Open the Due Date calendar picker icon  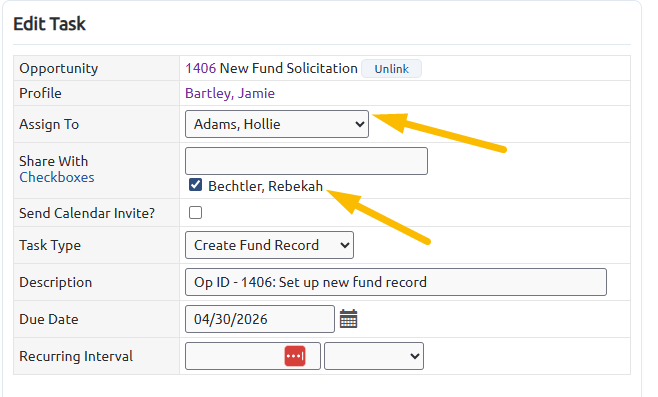pos(348,319)
